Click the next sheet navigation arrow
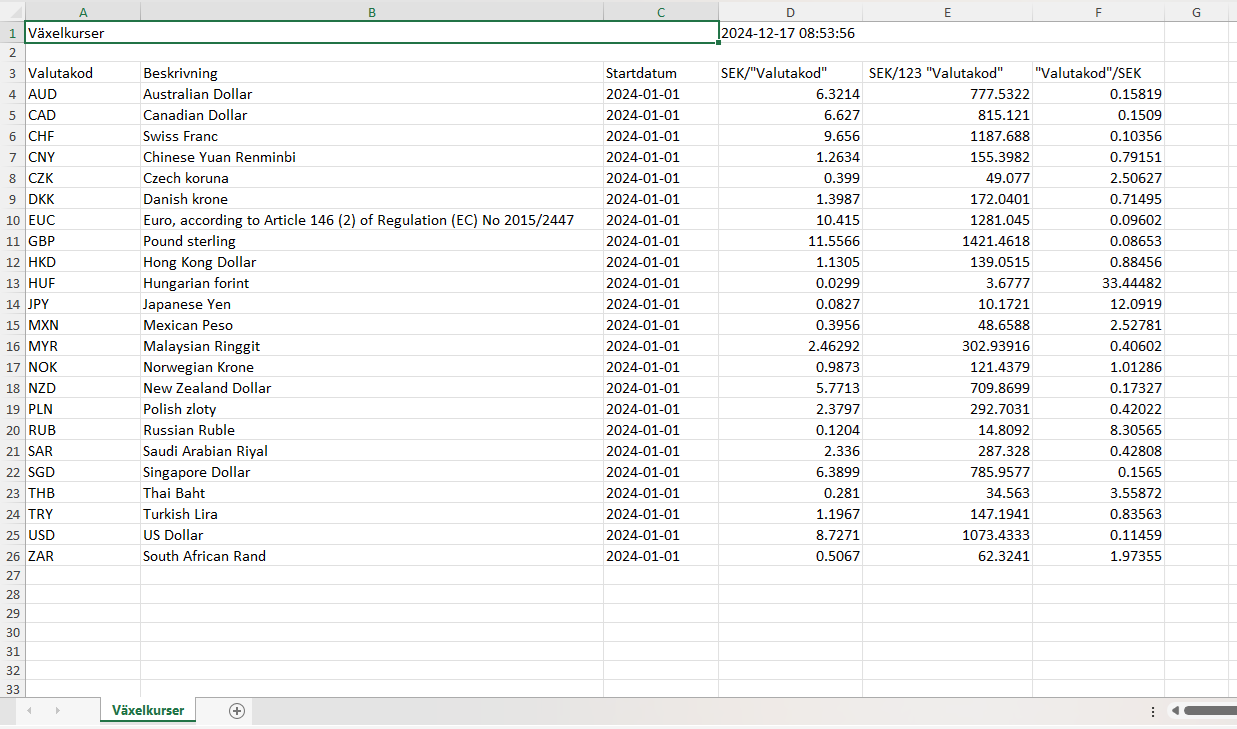 (56, 711)
